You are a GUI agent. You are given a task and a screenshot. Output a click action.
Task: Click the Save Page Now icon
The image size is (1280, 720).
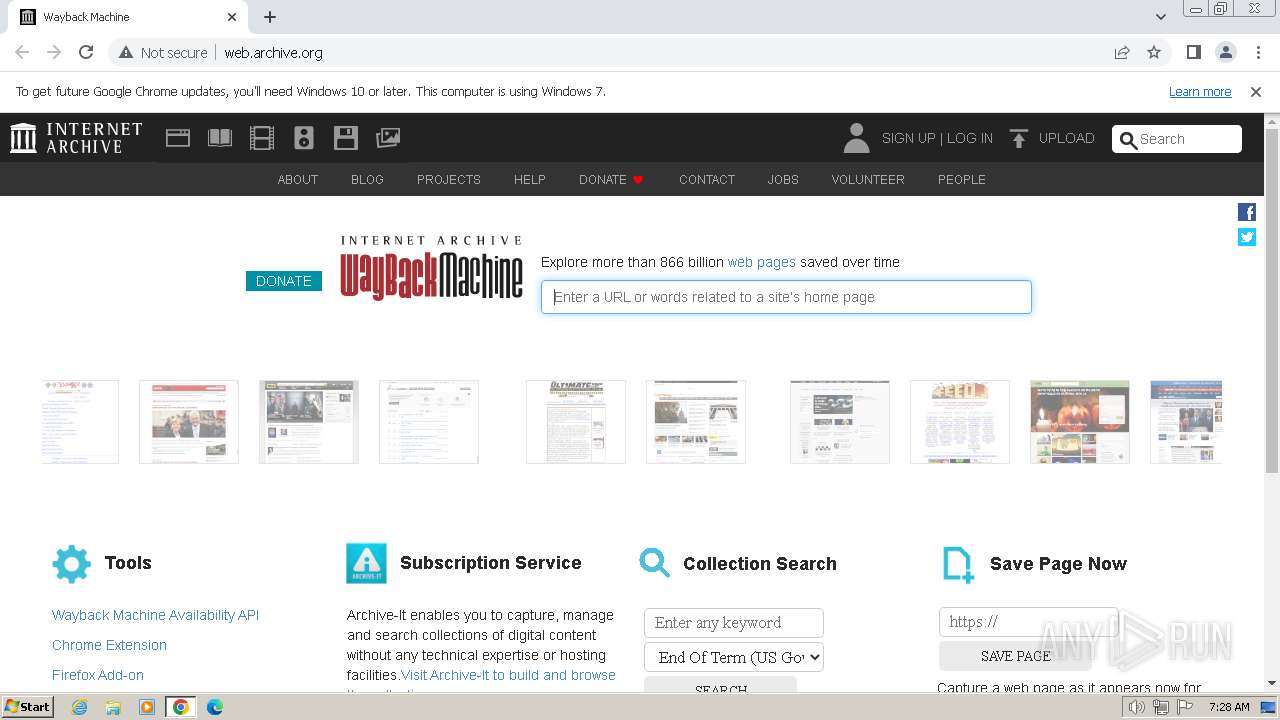coord(958,564)
